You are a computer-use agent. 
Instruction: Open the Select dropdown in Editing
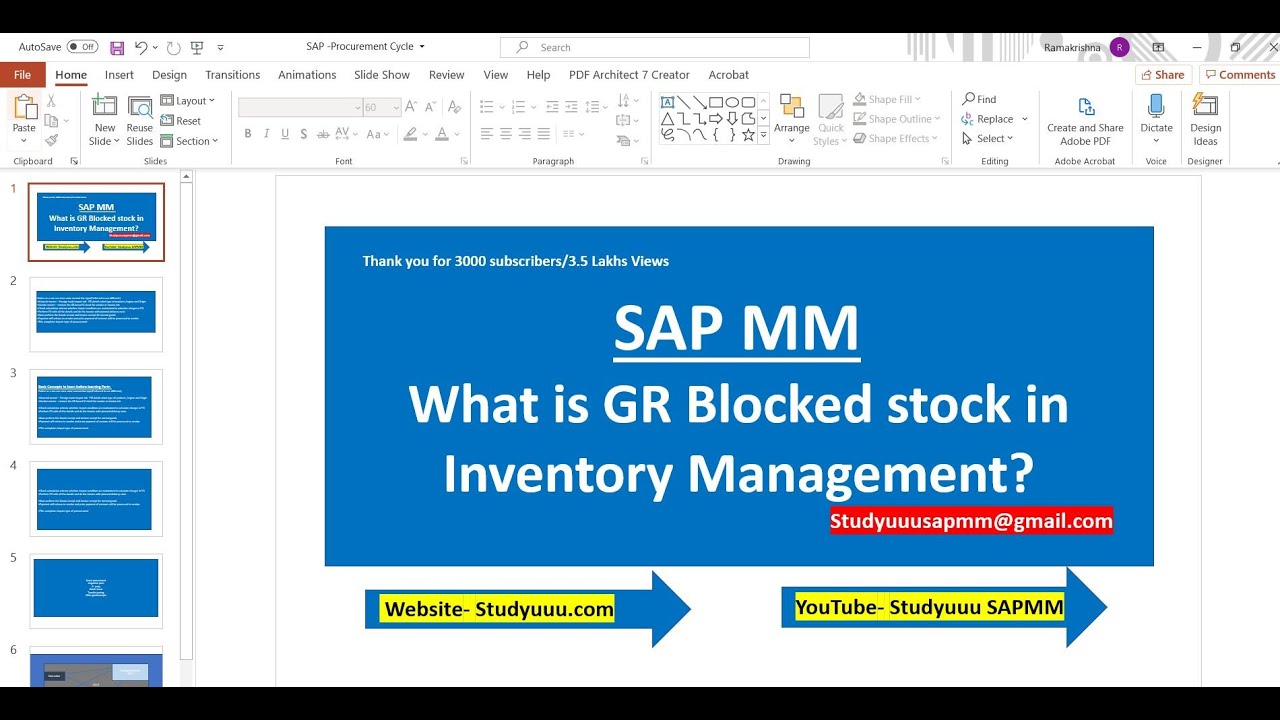[987, 139]
